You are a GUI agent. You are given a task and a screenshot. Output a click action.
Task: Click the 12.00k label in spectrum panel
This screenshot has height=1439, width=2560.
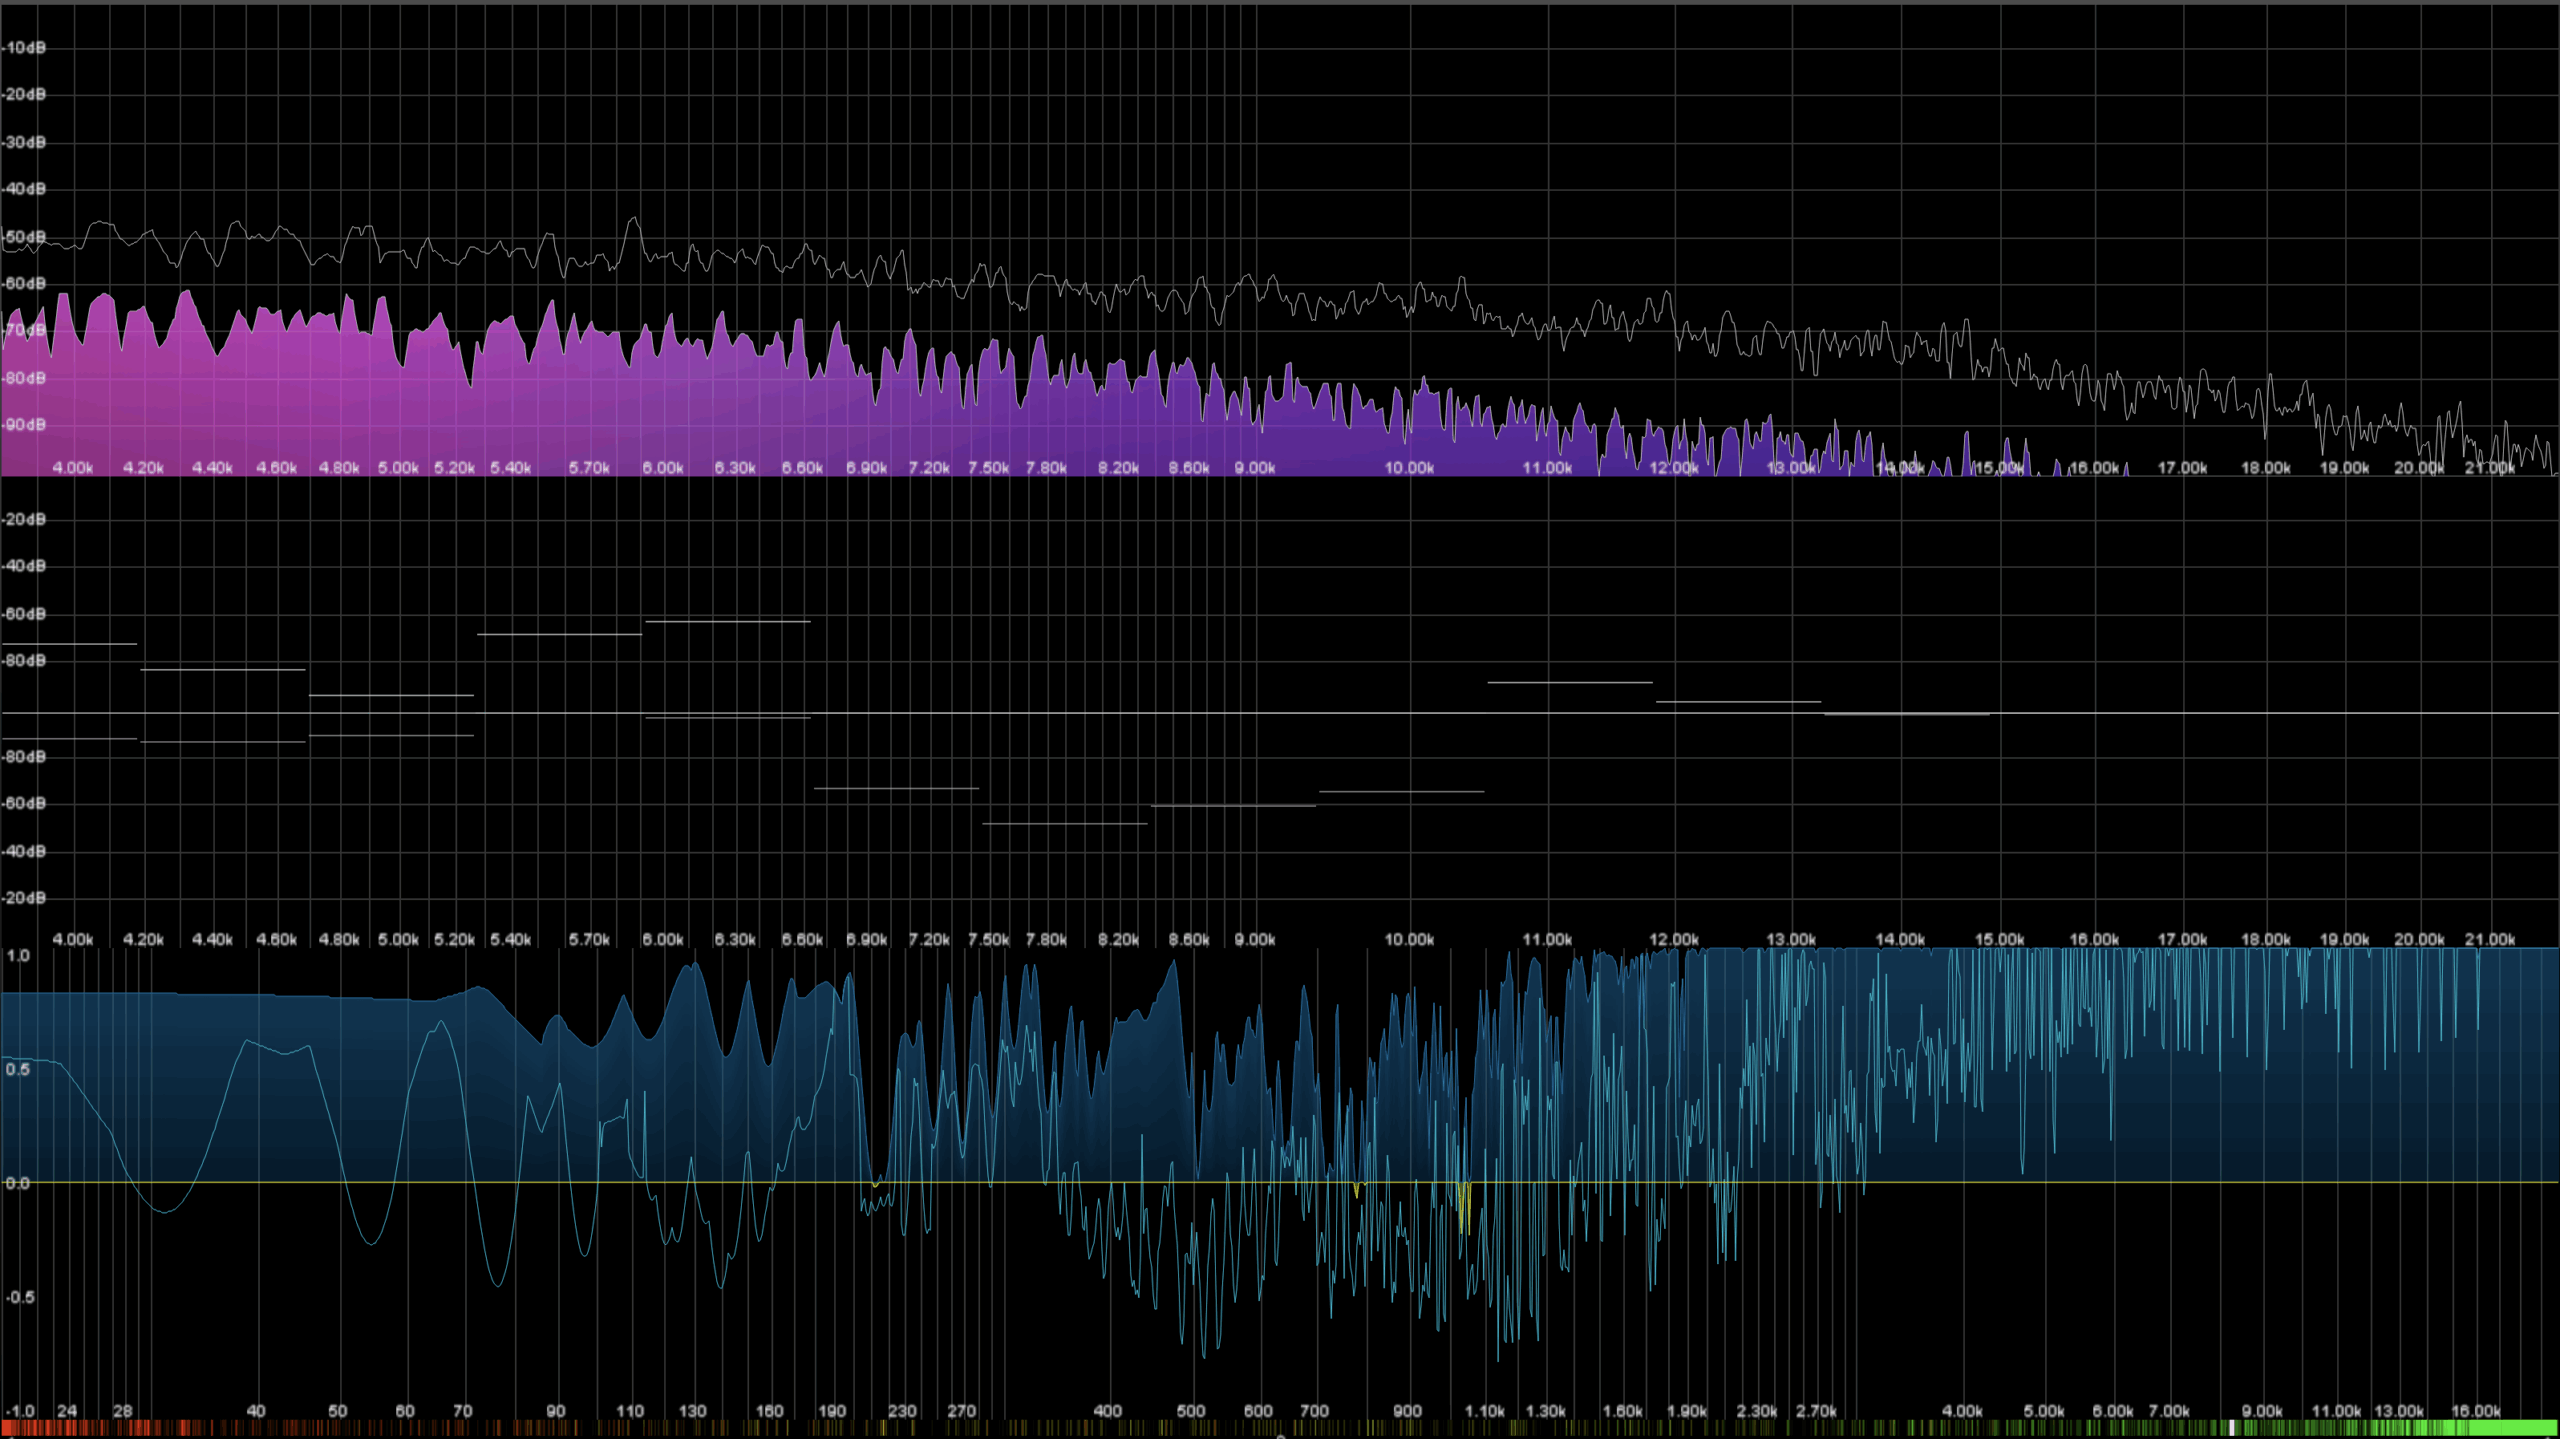point(1673,468)
